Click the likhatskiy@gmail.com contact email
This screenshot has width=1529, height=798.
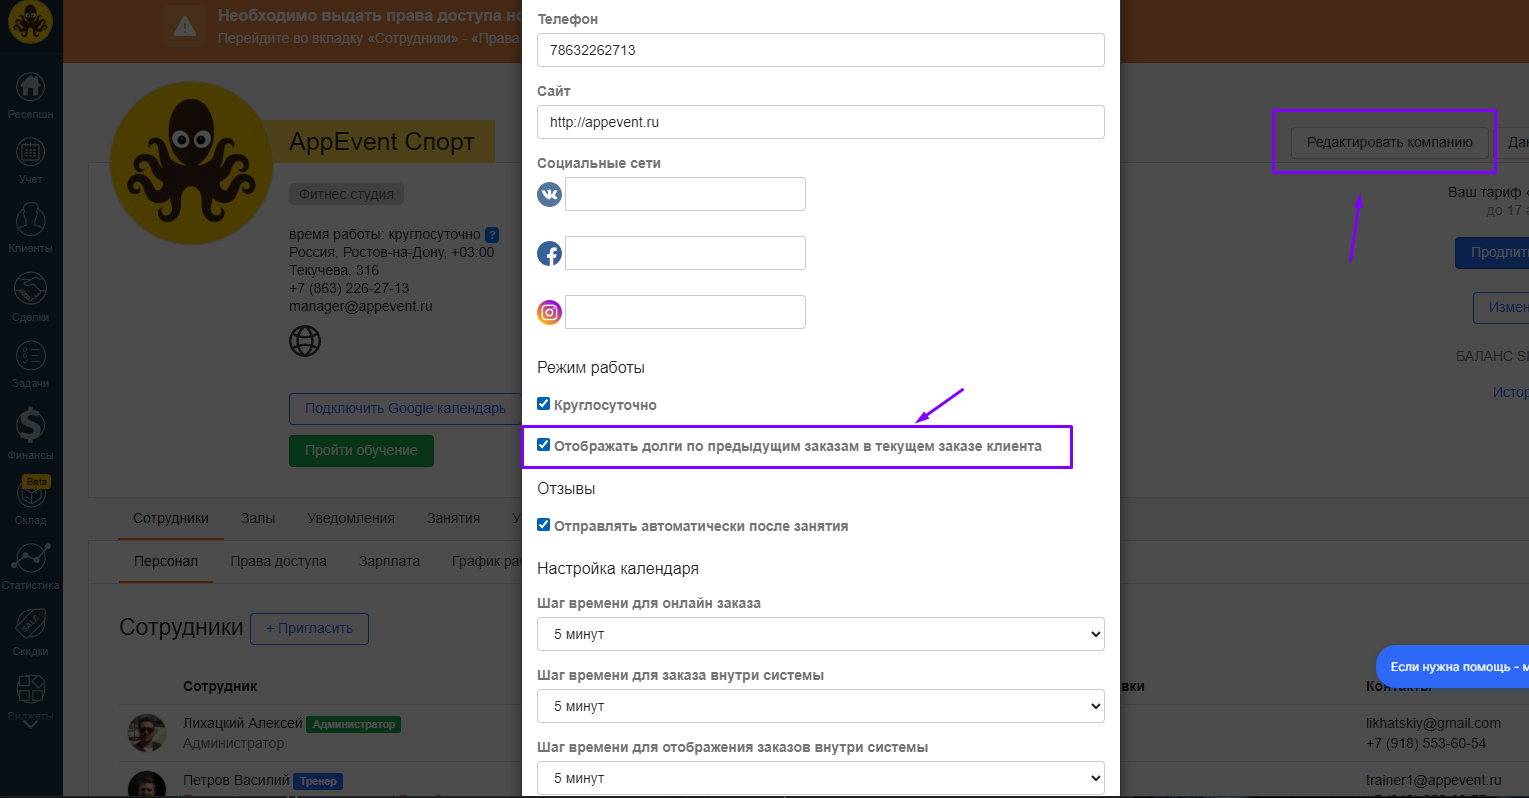(1433, 723)
